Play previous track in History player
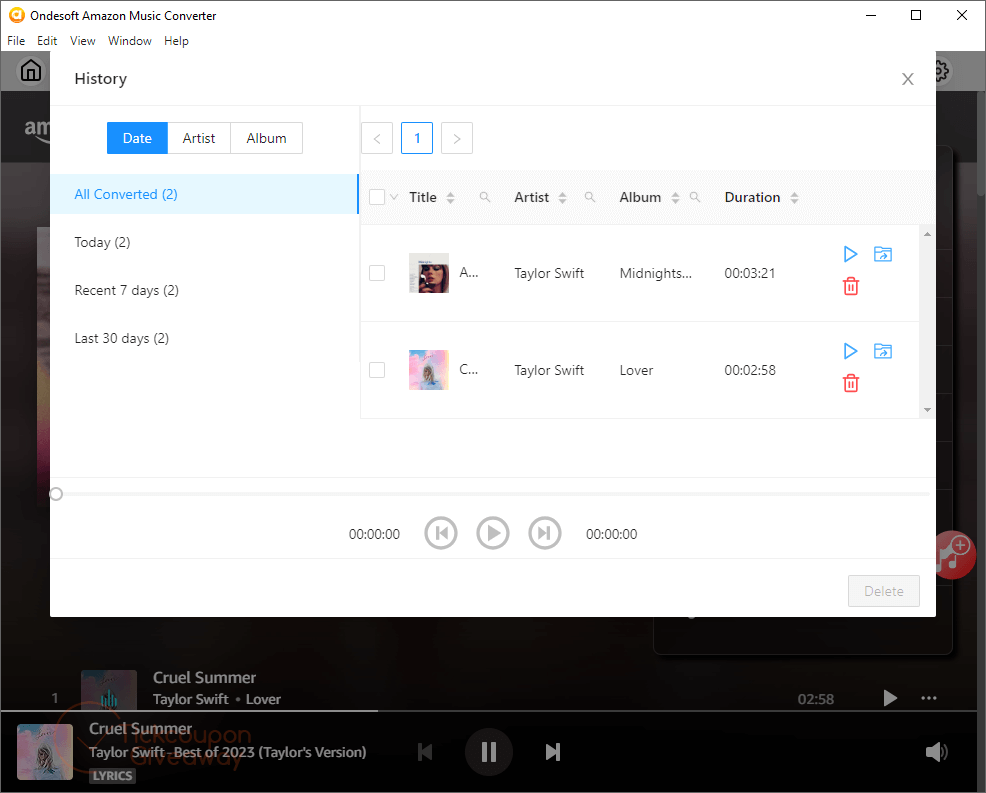Screen dimensions: 986x793 coord(441,533)
